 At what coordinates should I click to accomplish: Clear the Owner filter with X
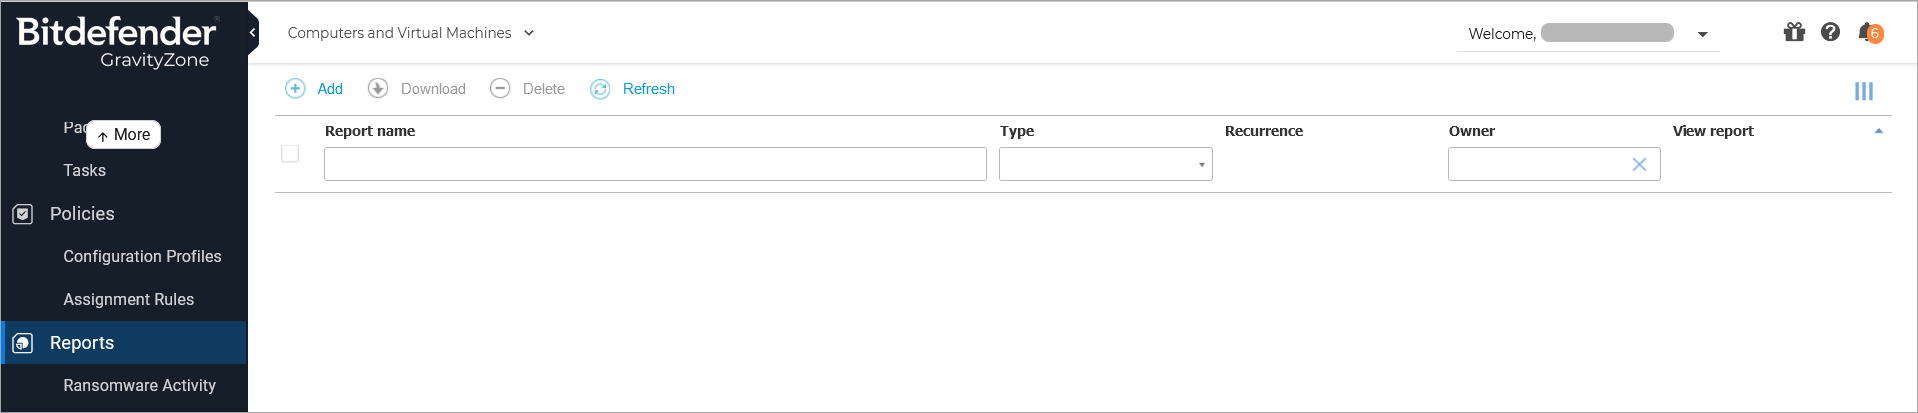[1639, 164]
